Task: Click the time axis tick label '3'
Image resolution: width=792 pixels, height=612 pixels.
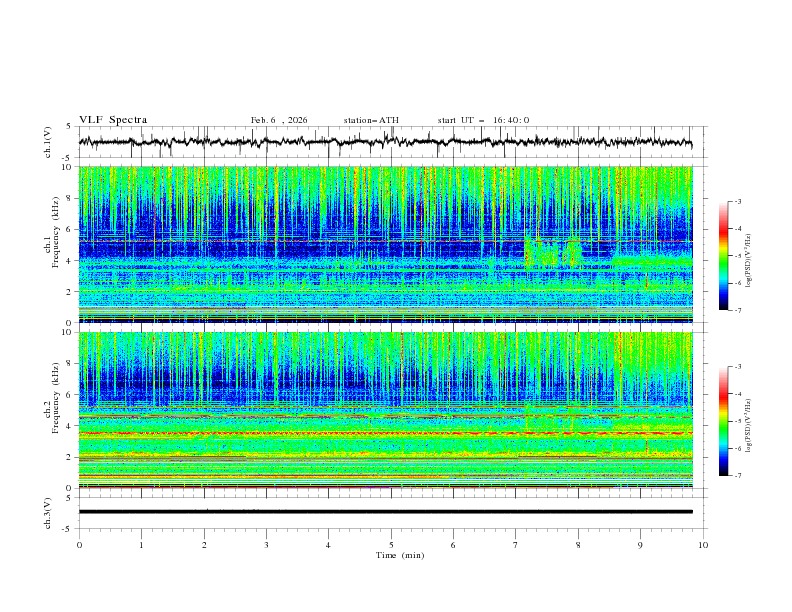Action: pos(266,545)
